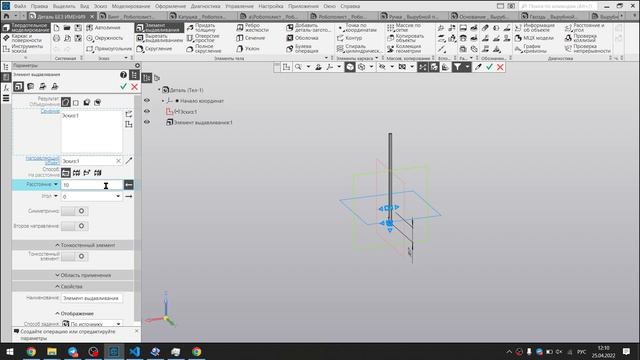Click the command search box
Image resolution: width=640 pixels, height=360 pixels.
(x=558, y=6)
